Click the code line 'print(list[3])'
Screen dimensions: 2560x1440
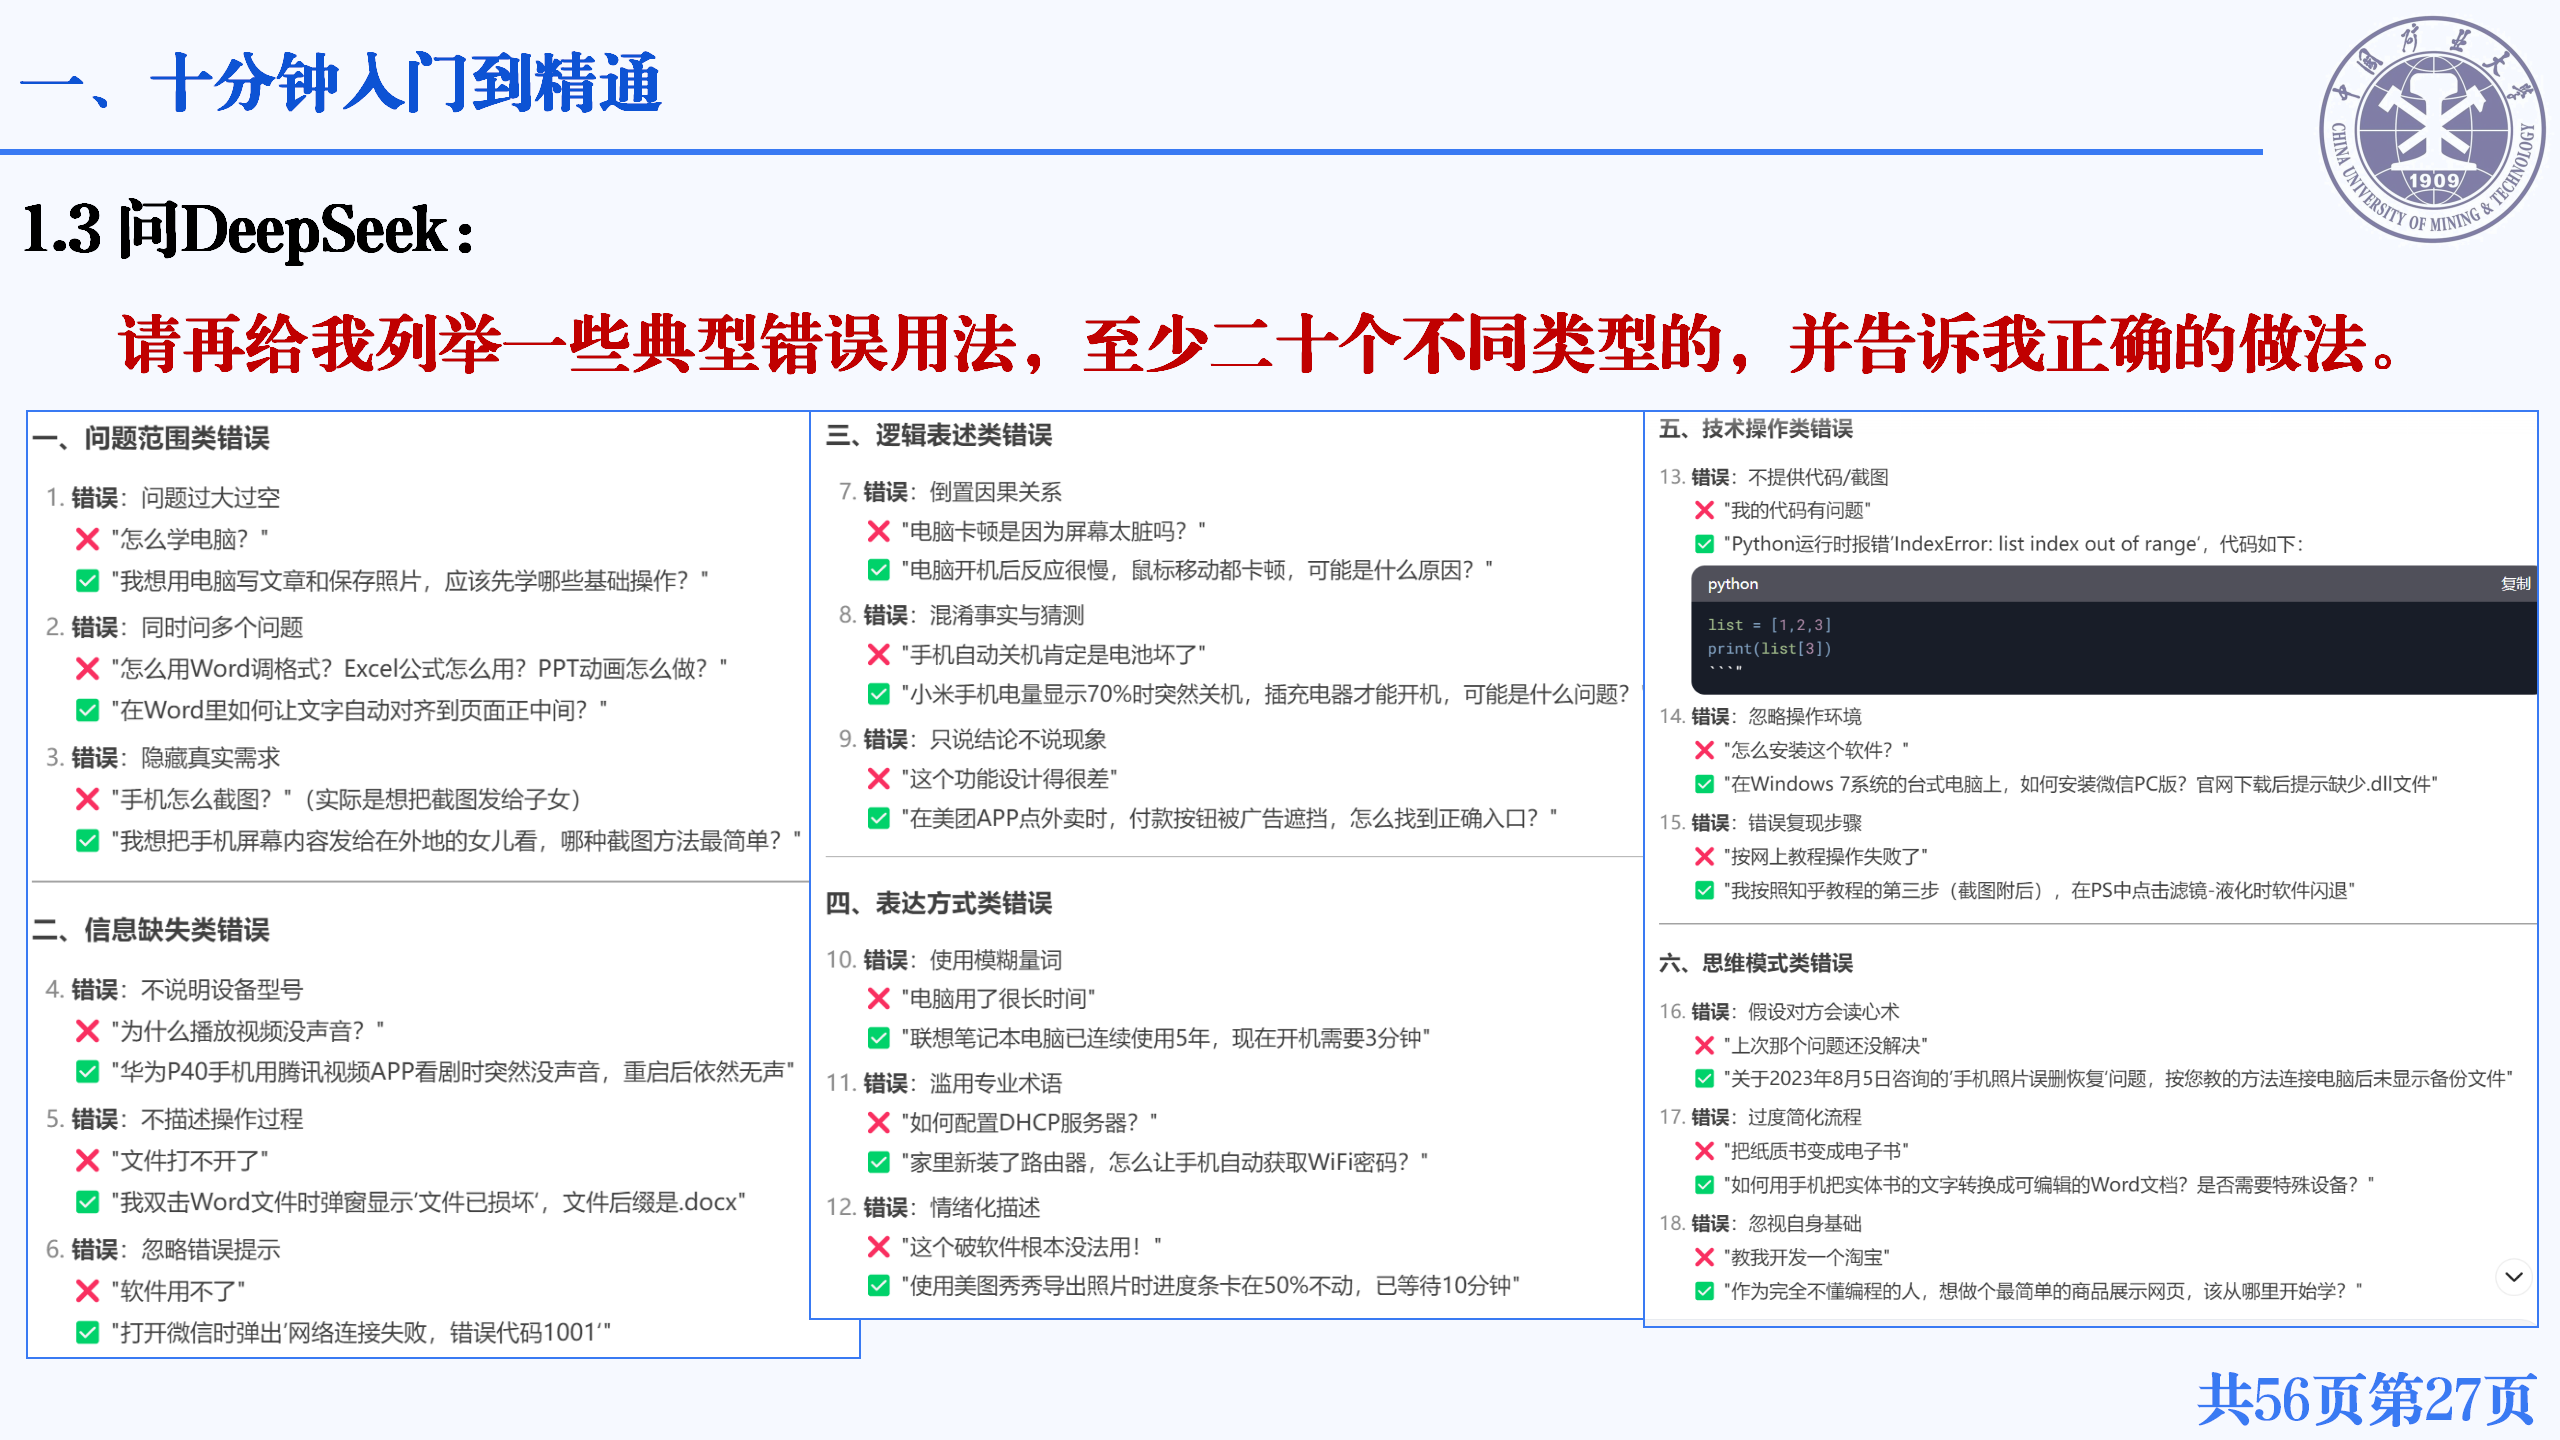(x=1769, y=649)
